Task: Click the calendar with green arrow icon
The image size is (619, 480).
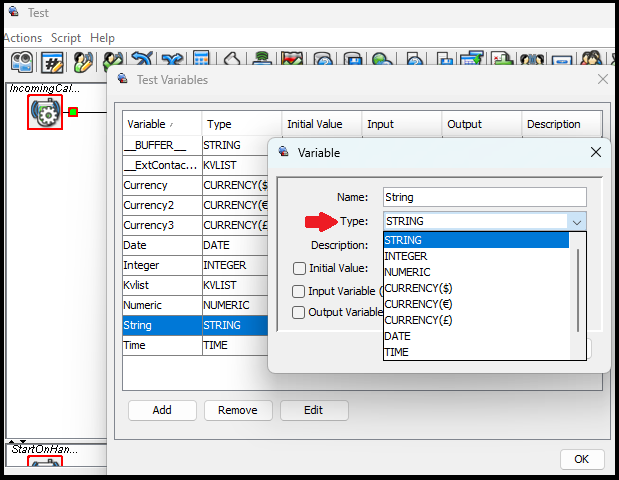Action: pos(472,58)
